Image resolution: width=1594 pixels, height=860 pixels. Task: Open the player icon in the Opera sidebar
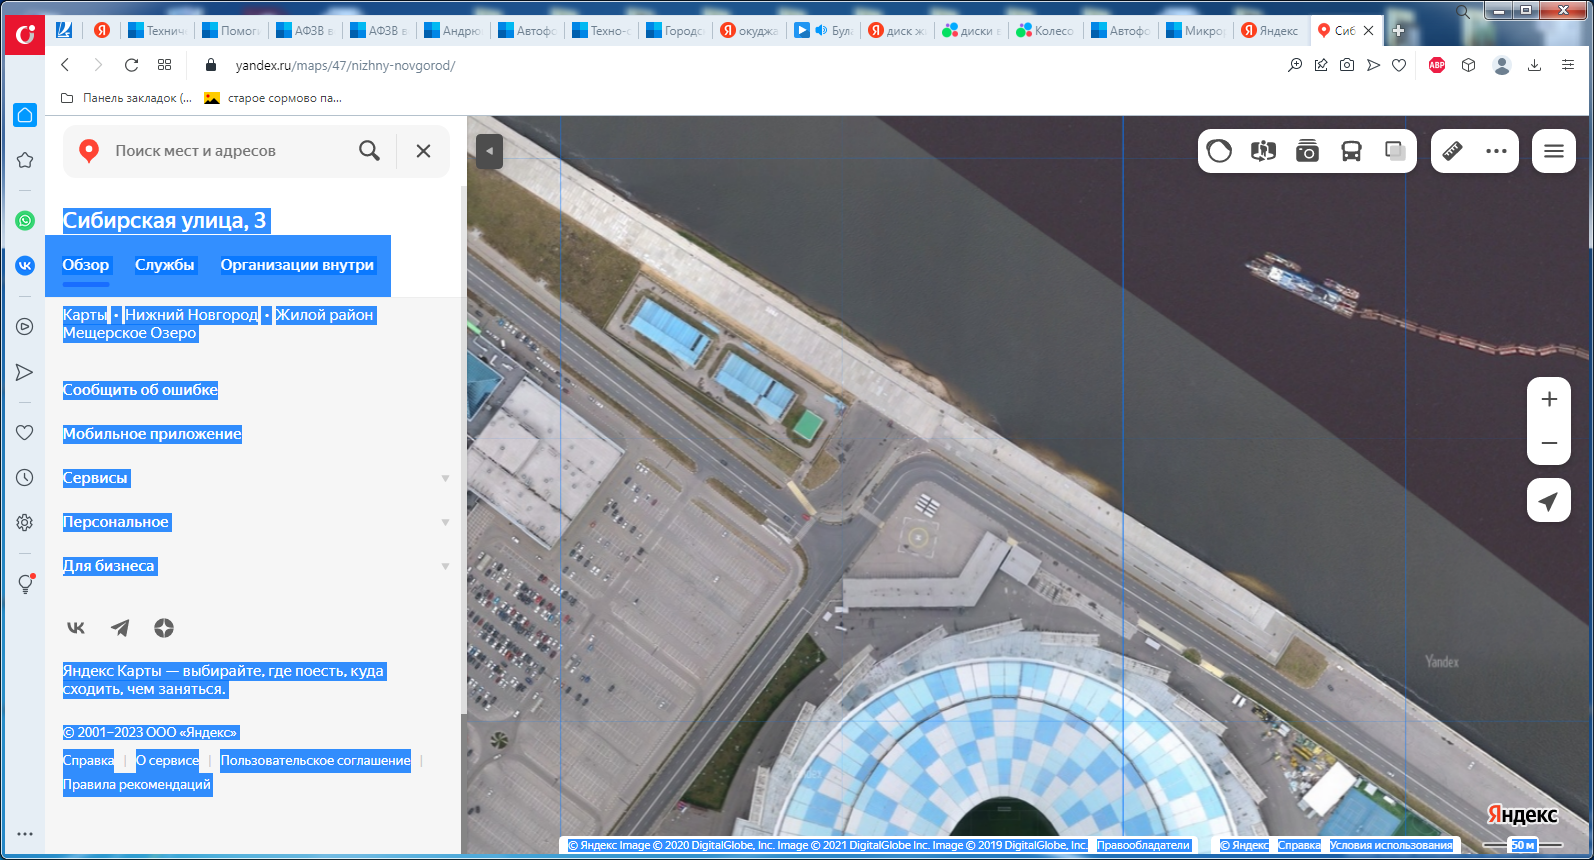tap(25, 326)
